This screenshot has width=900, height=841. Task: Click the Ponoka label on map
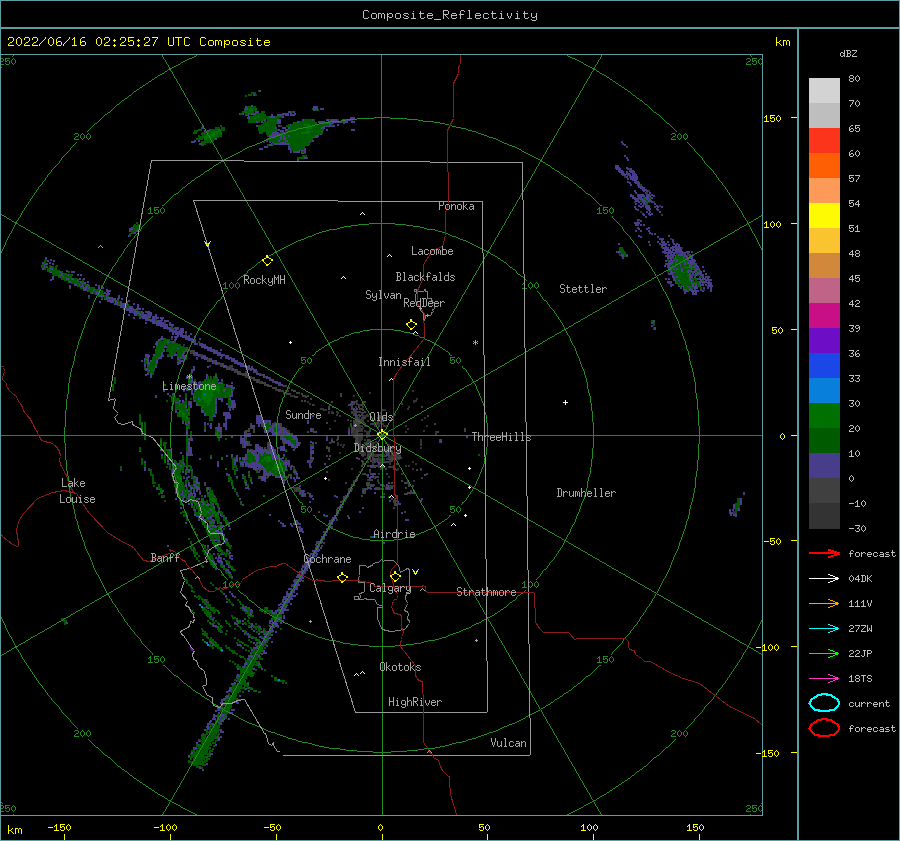[456, 206]
